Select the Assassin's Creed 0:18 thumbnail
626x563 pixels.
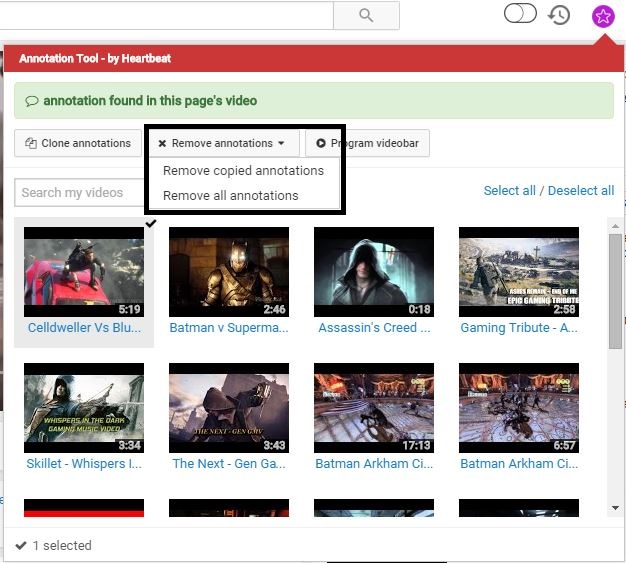tap(374, 272)
